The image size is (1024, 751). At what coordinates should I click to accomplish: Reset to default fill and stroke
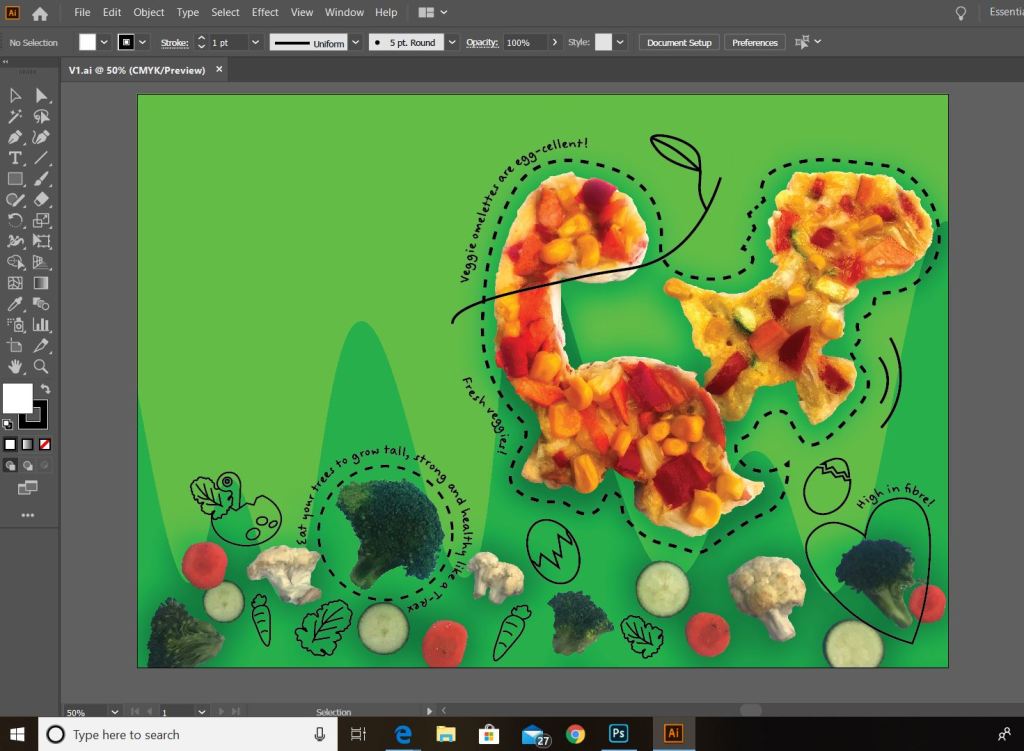[x=8, y=423]
